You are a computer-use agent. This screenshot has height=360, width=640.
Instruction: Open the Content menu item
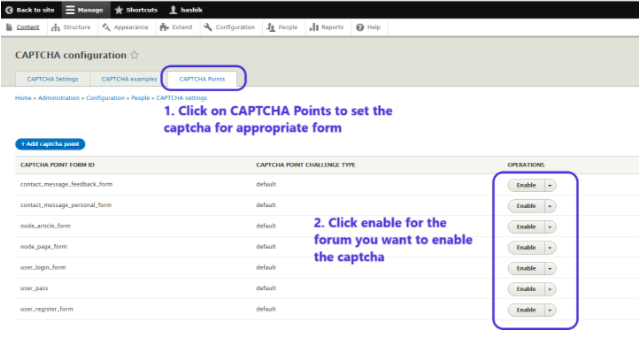[28, 27]
